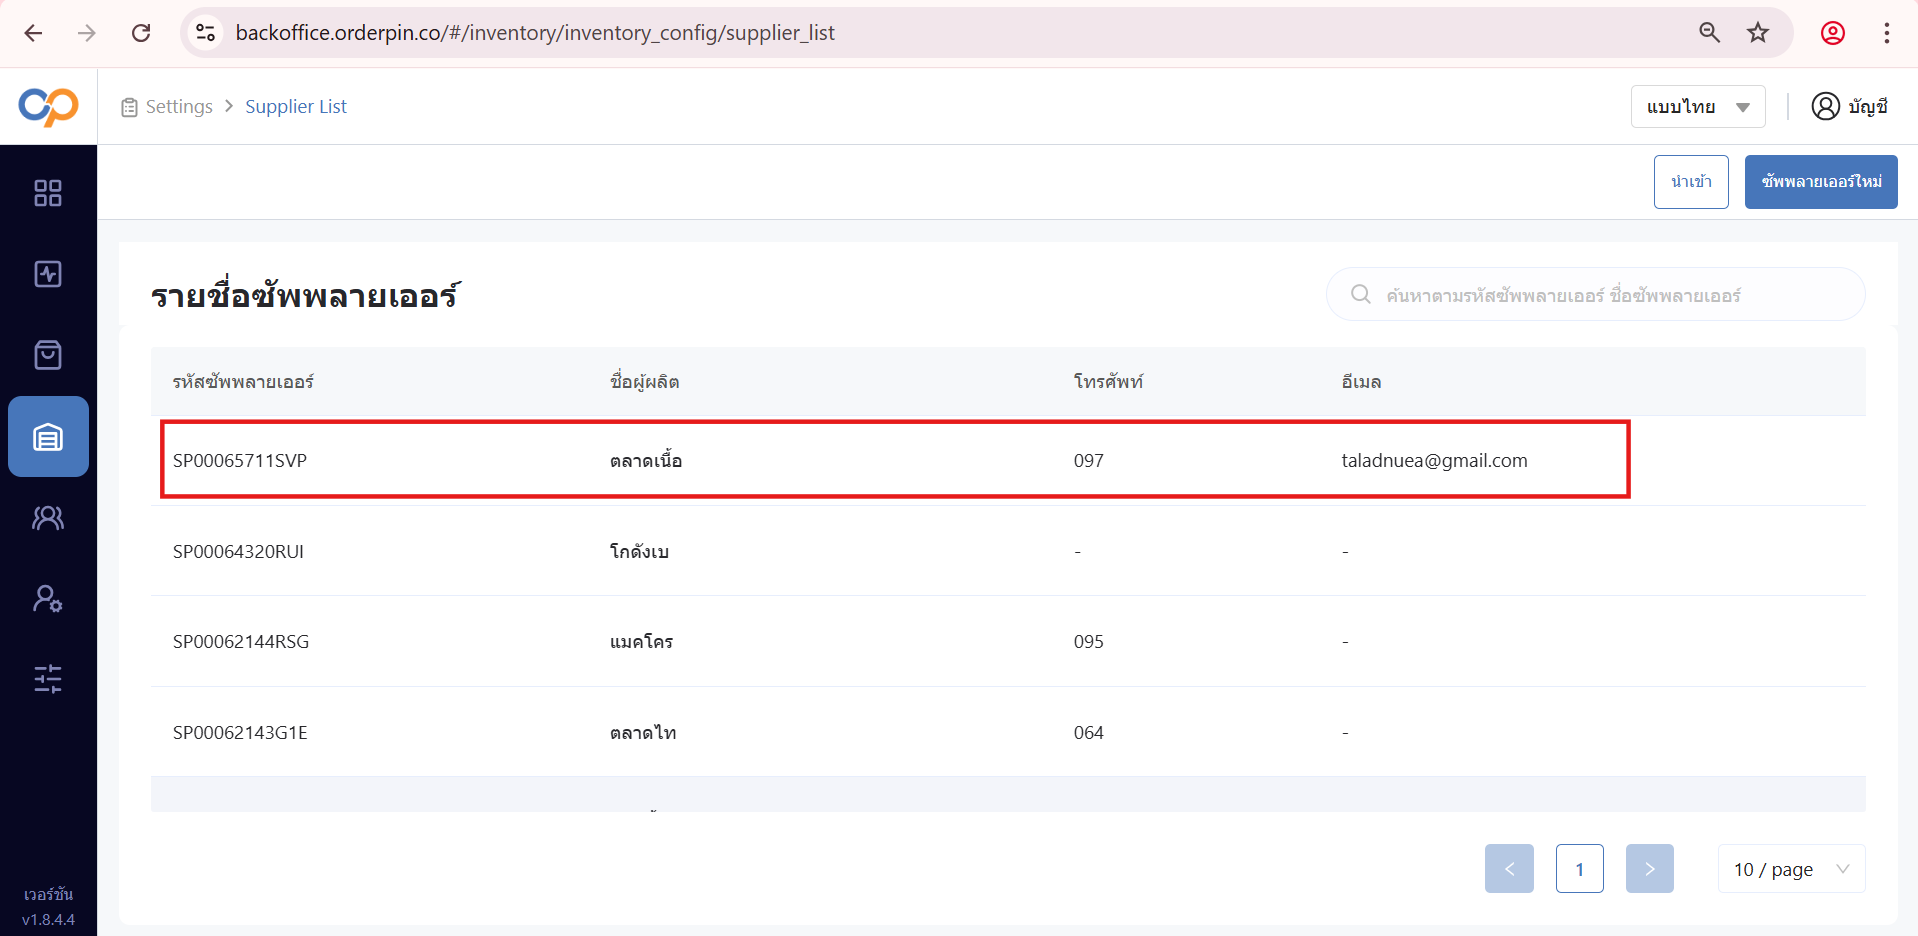
Task: Open the sliders configuration icon in sidebar
Action: click(x=48, y=679)
